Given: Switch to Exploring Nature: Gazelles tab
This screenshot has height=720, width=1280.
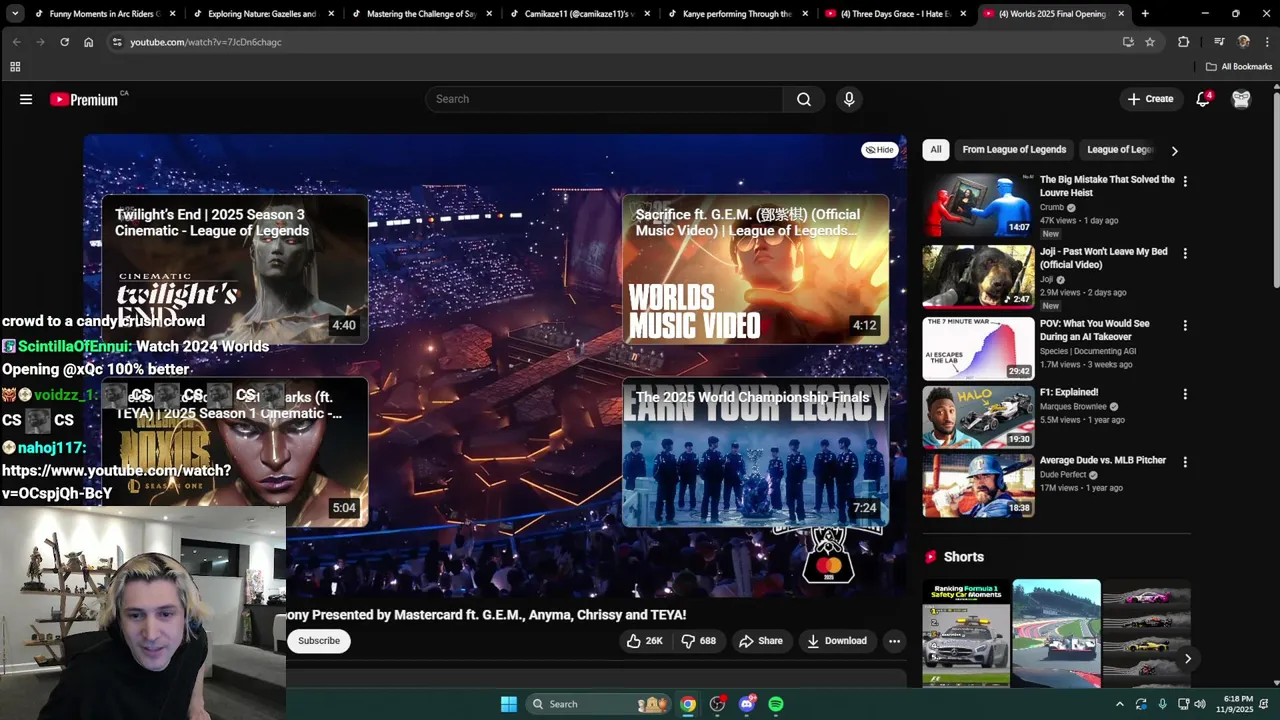Looking at the screenshot, I should point(263,14).
